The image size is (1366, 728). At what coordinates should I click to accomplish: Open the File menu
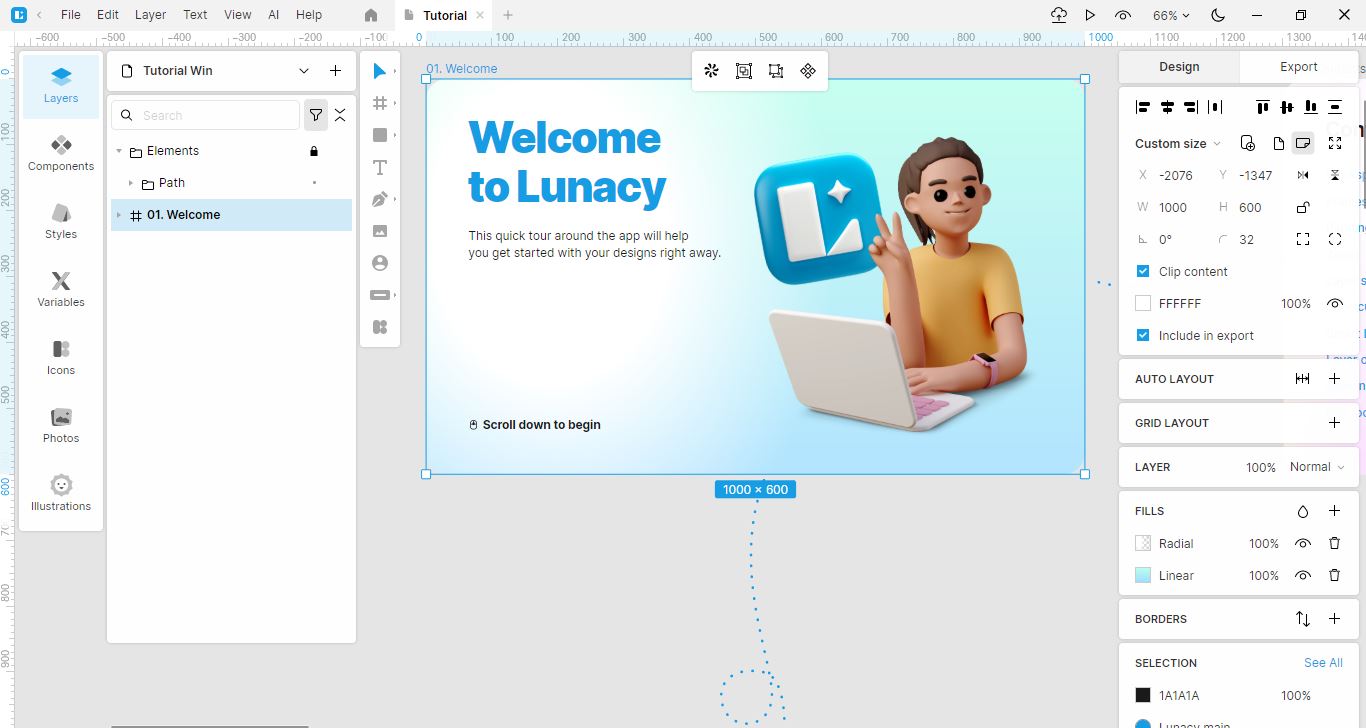click(70, 15)
